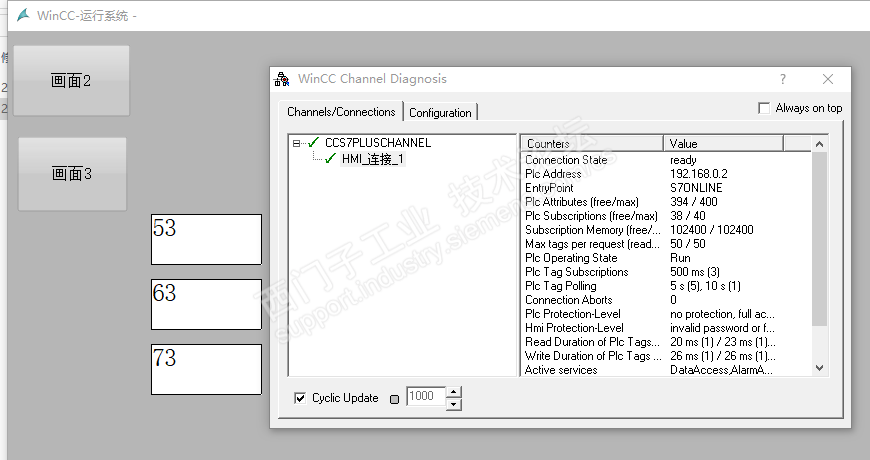This screenshot has height=460, width=870.
Task: Switch to the Configuration tab
Action: tap(441, 113)
